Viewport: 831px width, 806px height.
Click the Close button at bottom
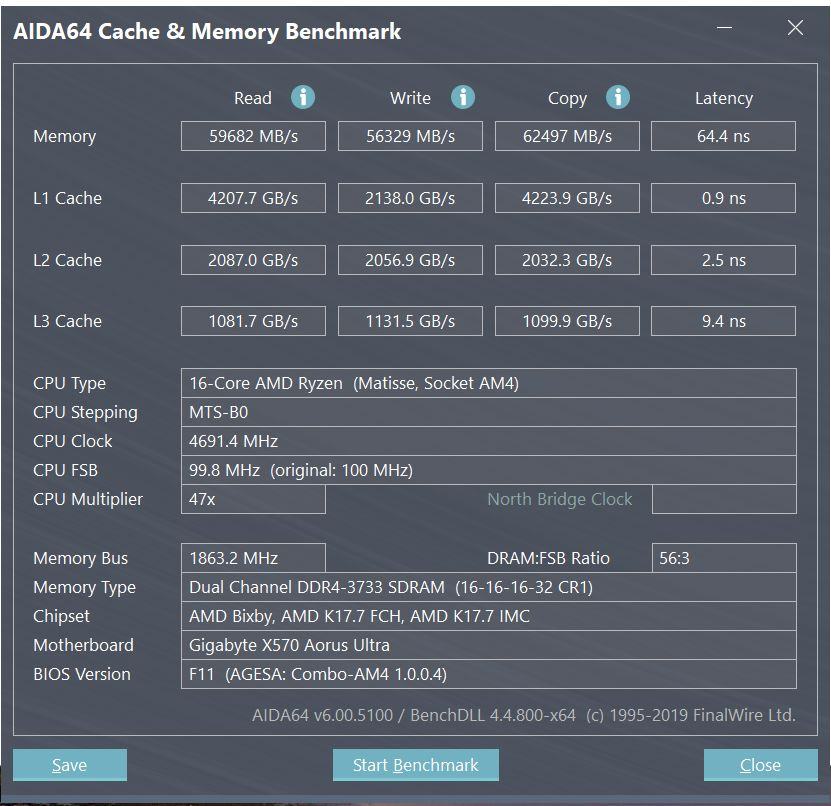click(x=760, y=765)
